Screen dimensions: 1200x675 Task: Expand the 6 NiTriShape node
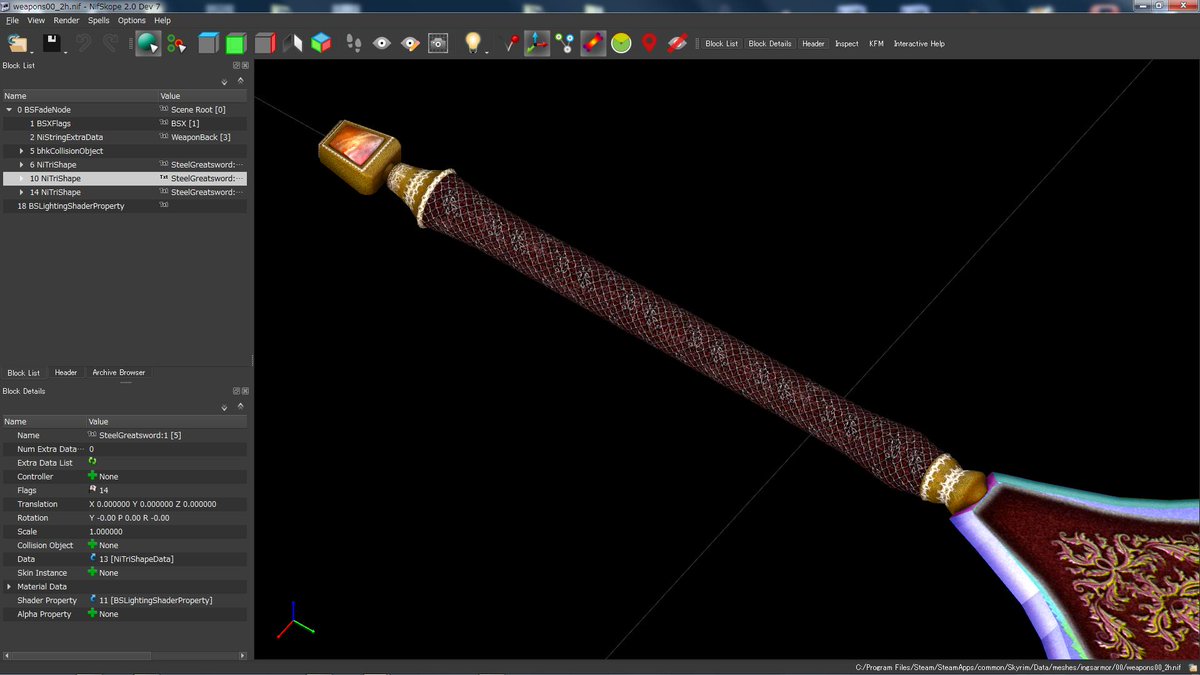21,164
